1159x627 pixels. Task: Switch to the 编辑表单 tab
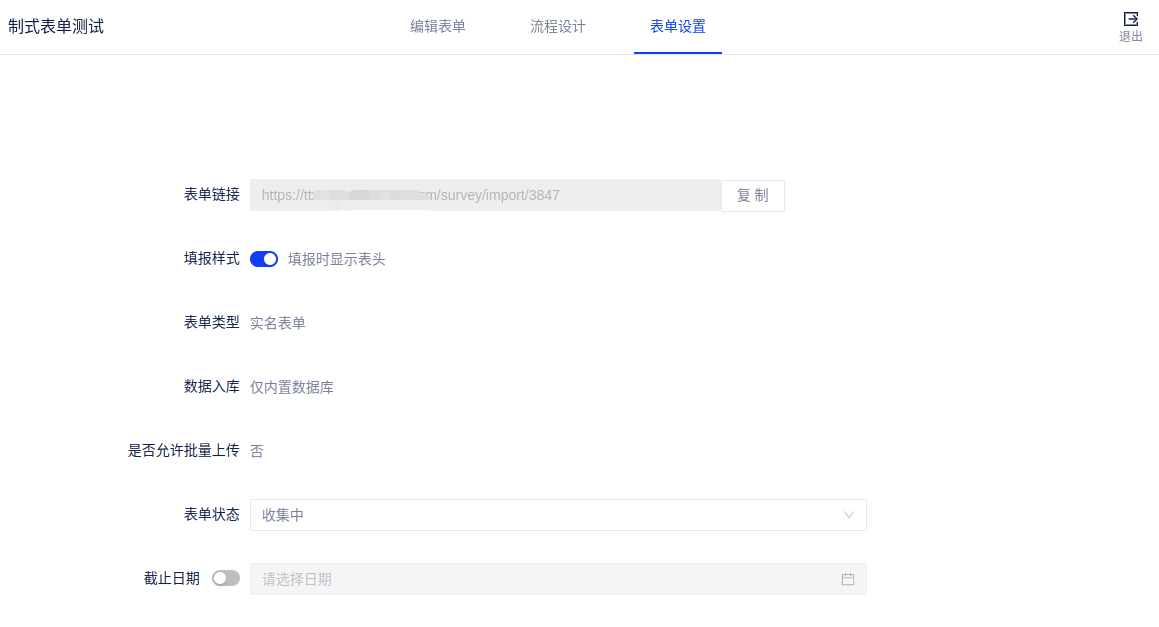[438, 27]
